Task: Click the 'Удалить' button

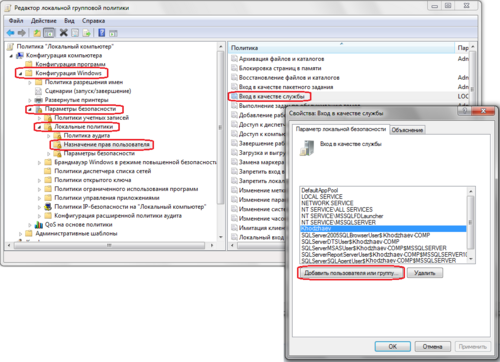Action: tap(425, 273)
